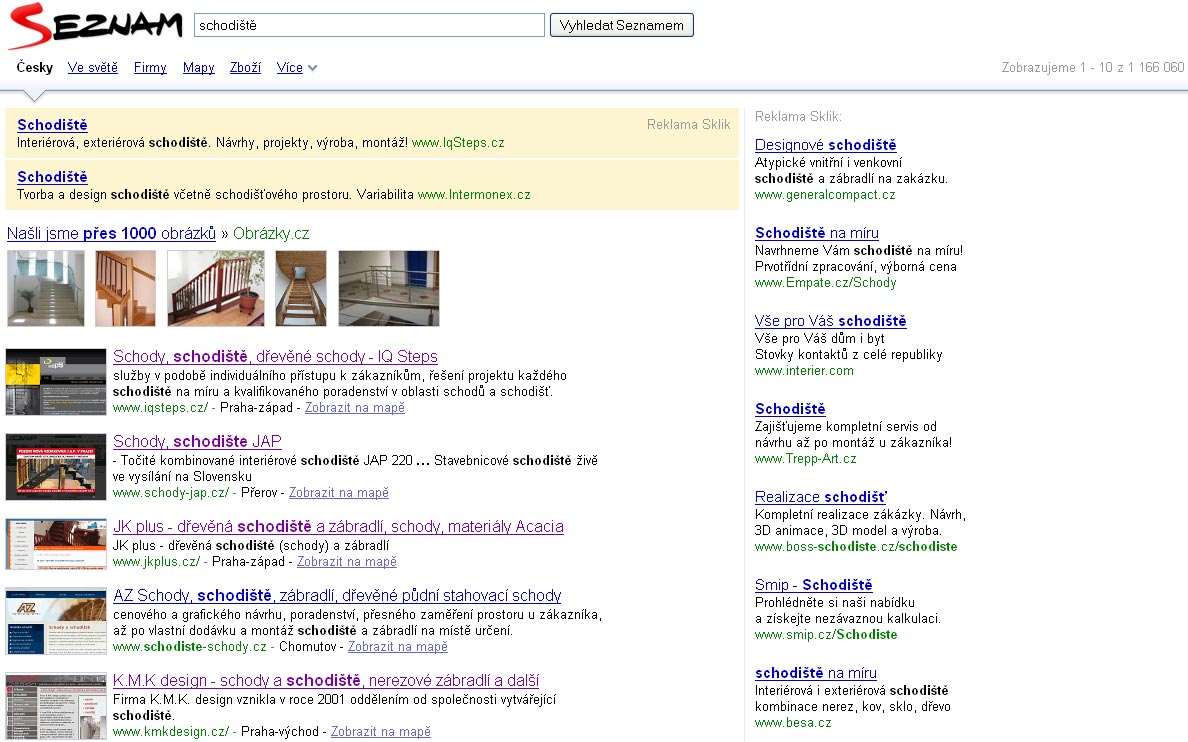Open the "JK plus - dřevěná schodiště" result
Screen dimensions: 1188x742
point(338,526)
